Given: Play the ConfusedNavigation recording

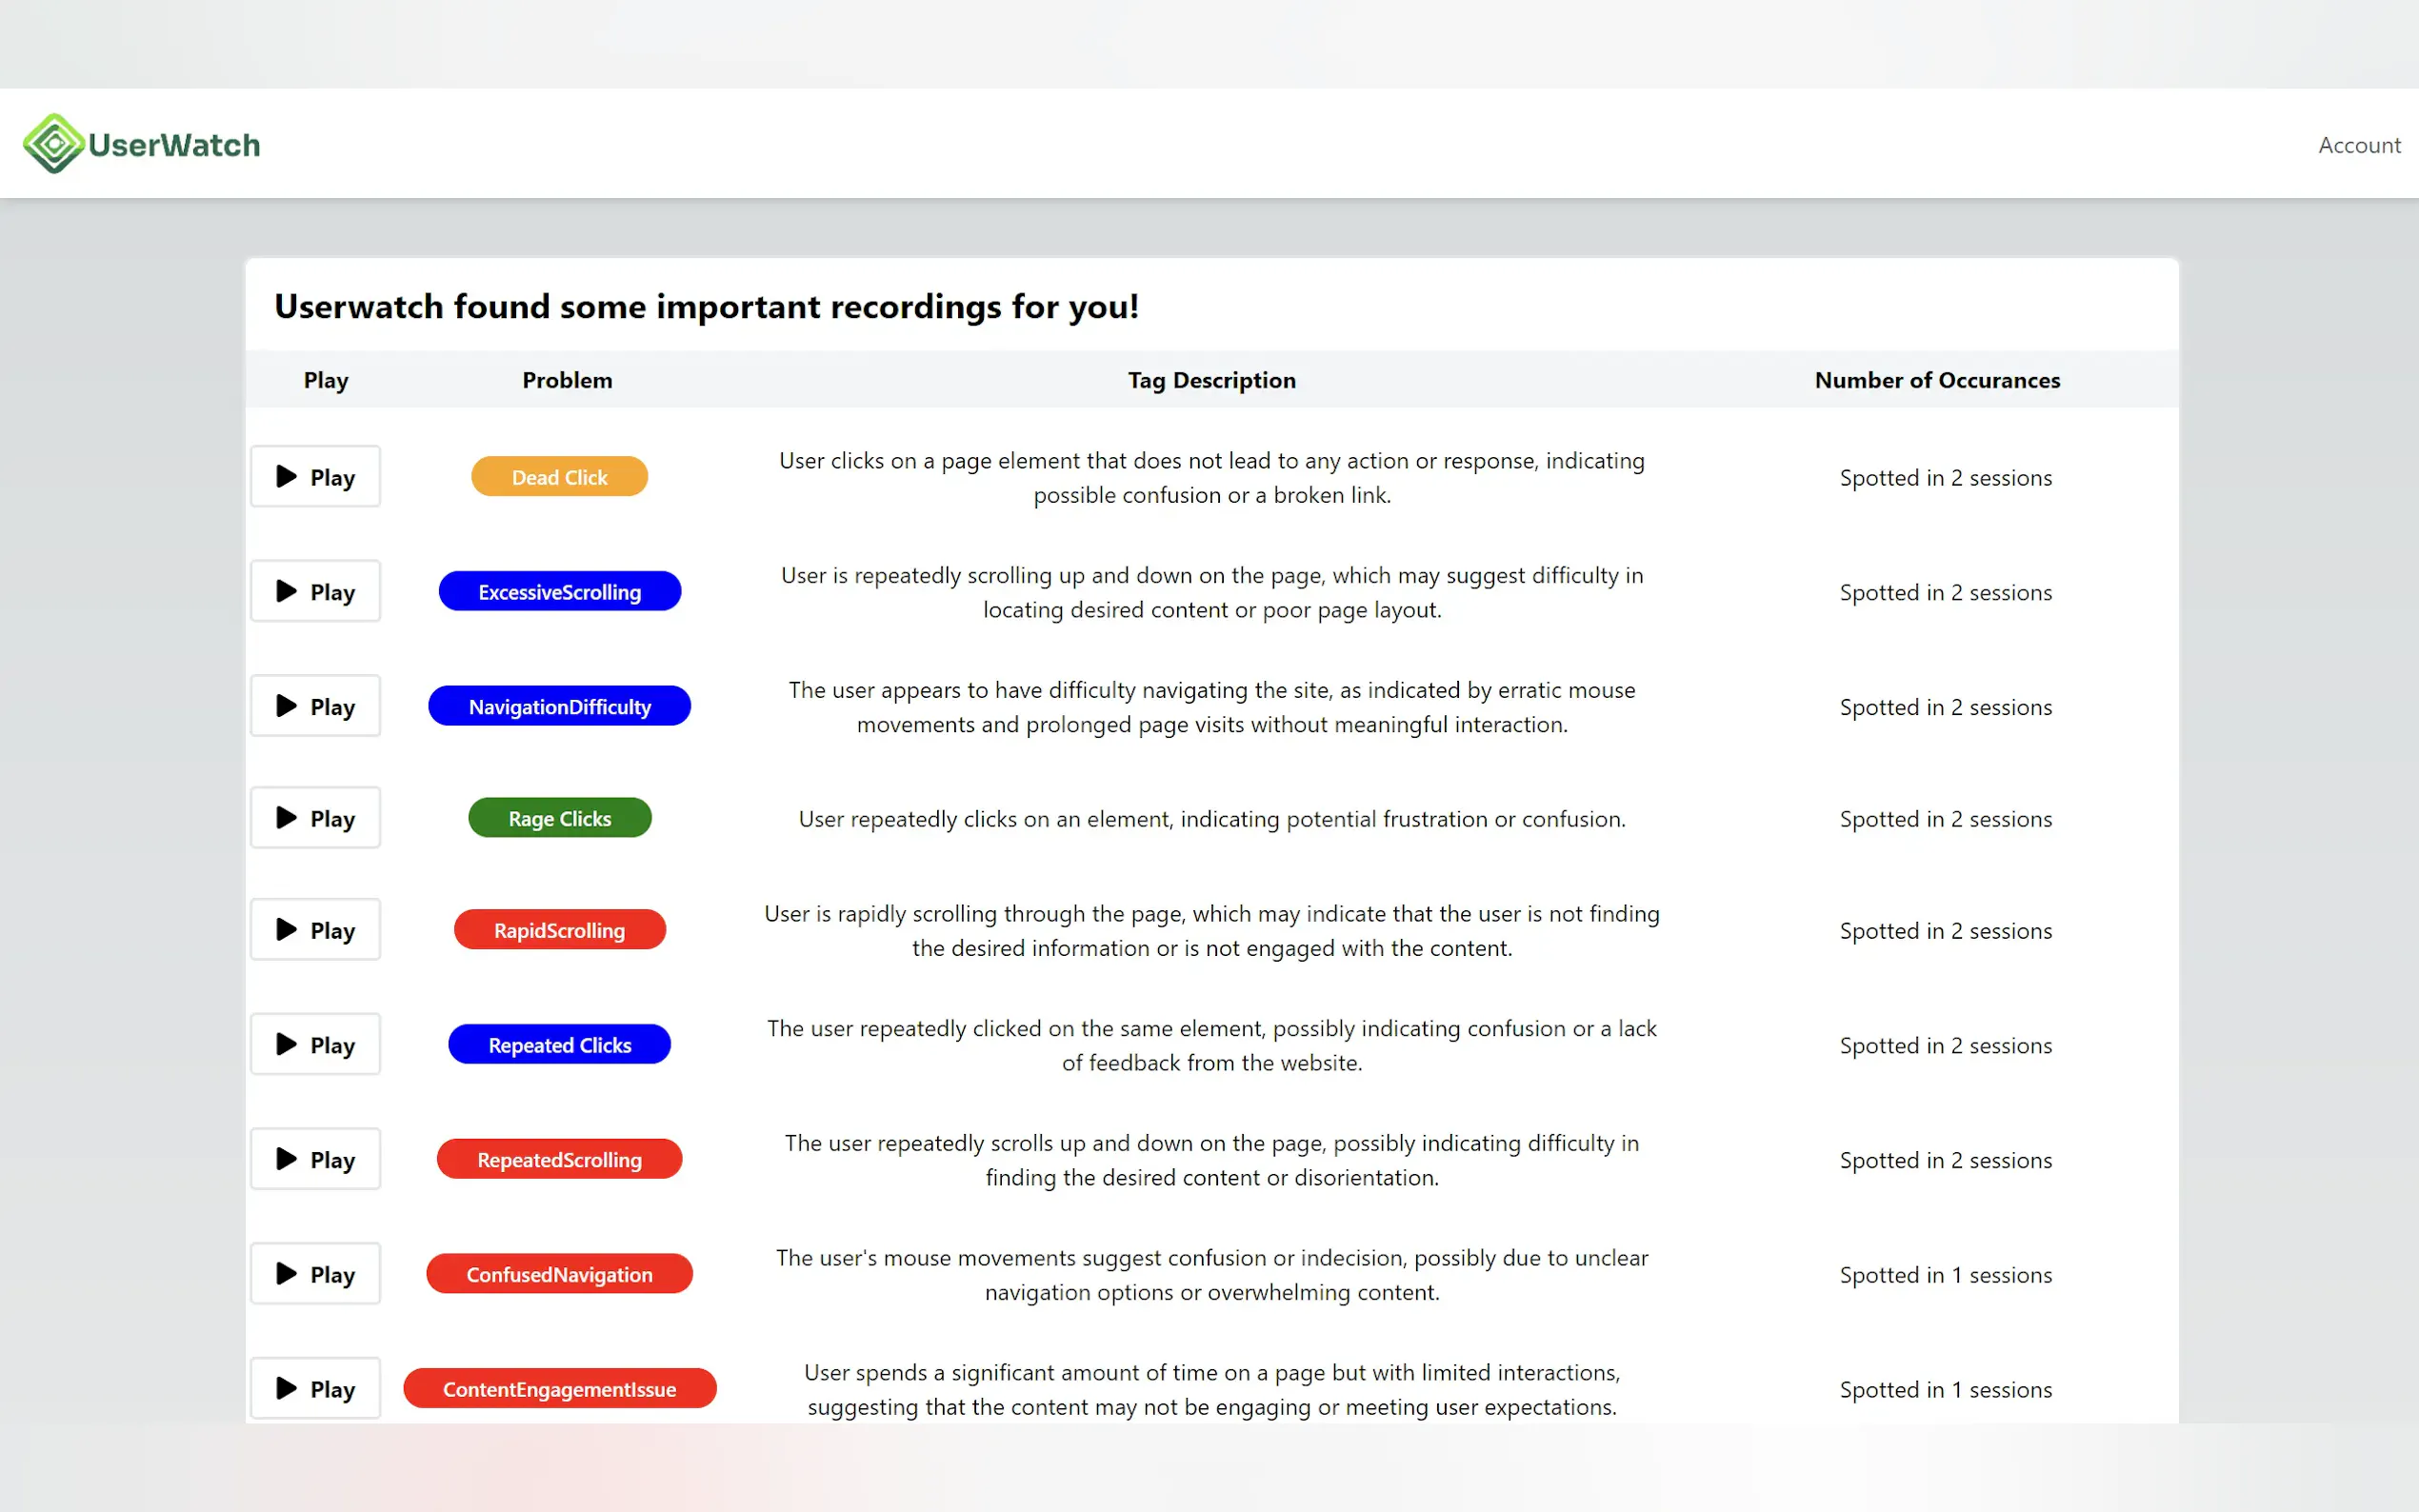Looking at the screenshot, I should (315, 1274).
